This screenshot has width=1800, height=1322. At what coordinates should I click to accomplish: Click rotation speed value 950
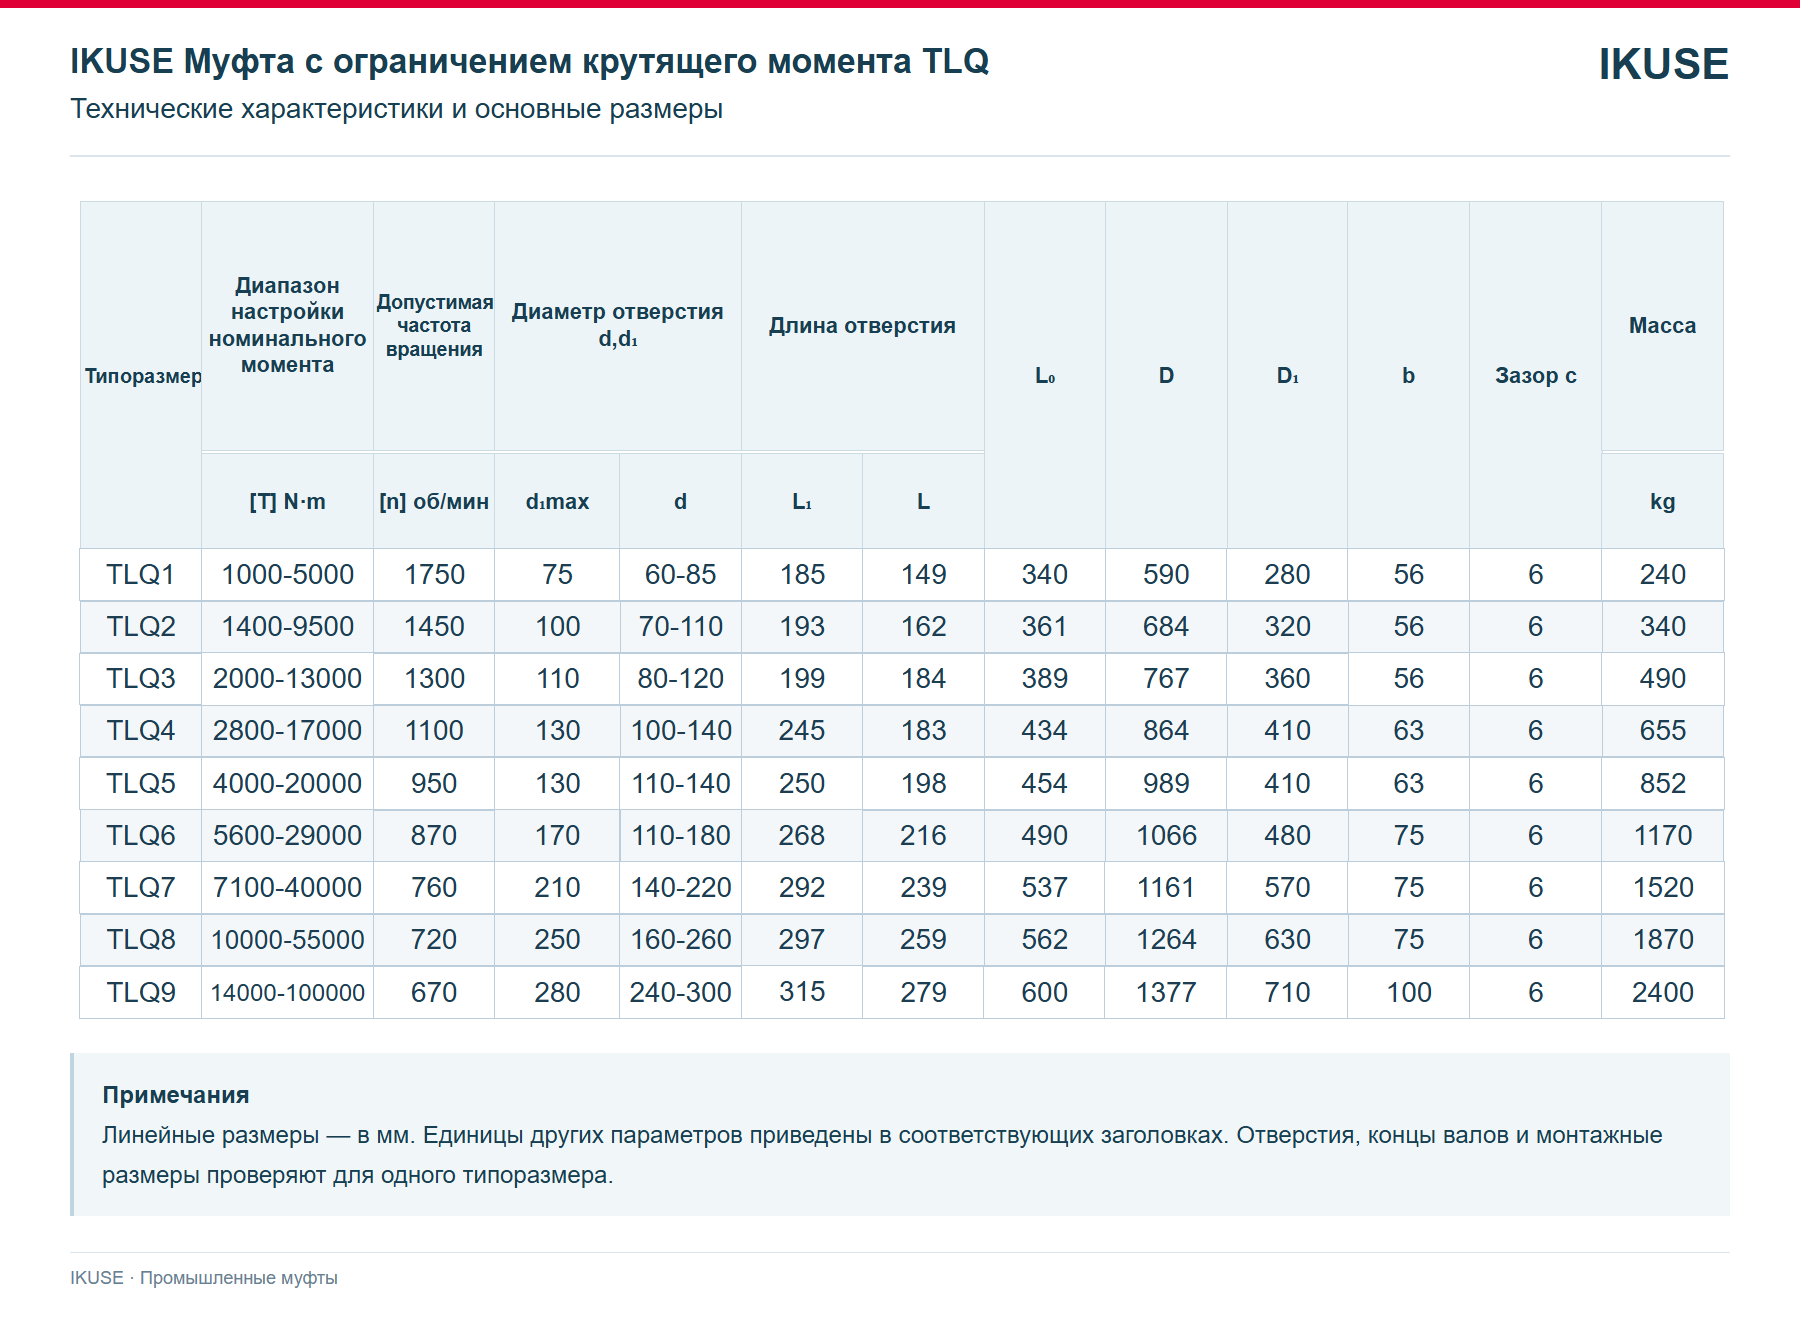(434, 783)
